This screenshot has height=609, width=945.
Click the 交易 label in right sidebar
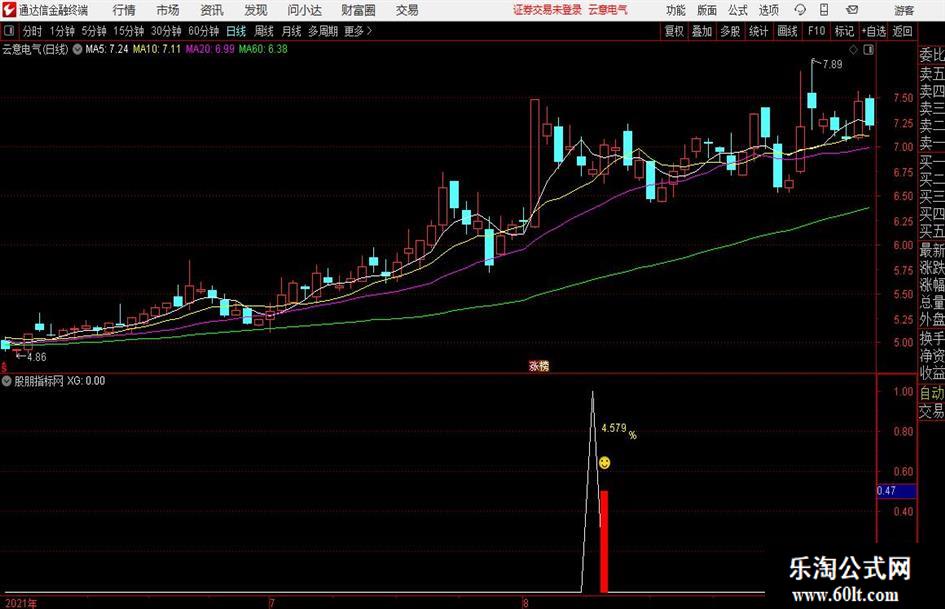(x=932, y=411)
